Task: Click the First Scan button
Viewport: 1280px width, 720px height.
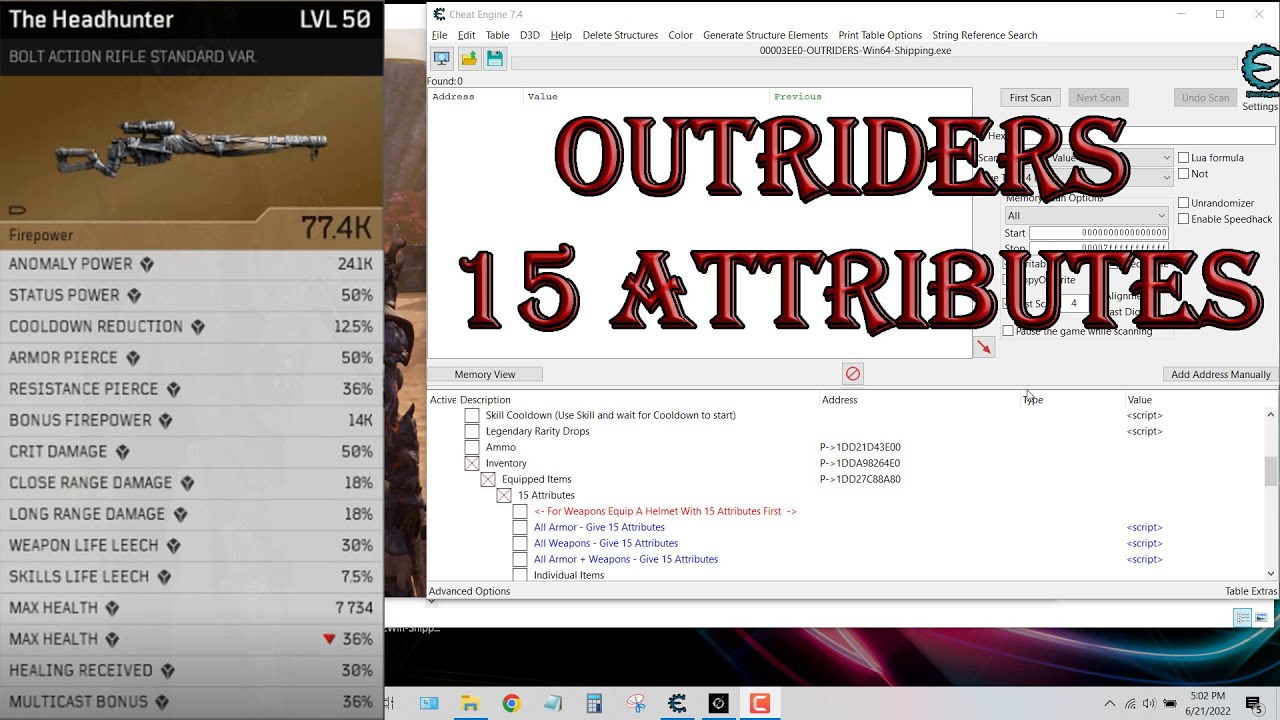Action: pyautogui.click(x=1030, y=97)
